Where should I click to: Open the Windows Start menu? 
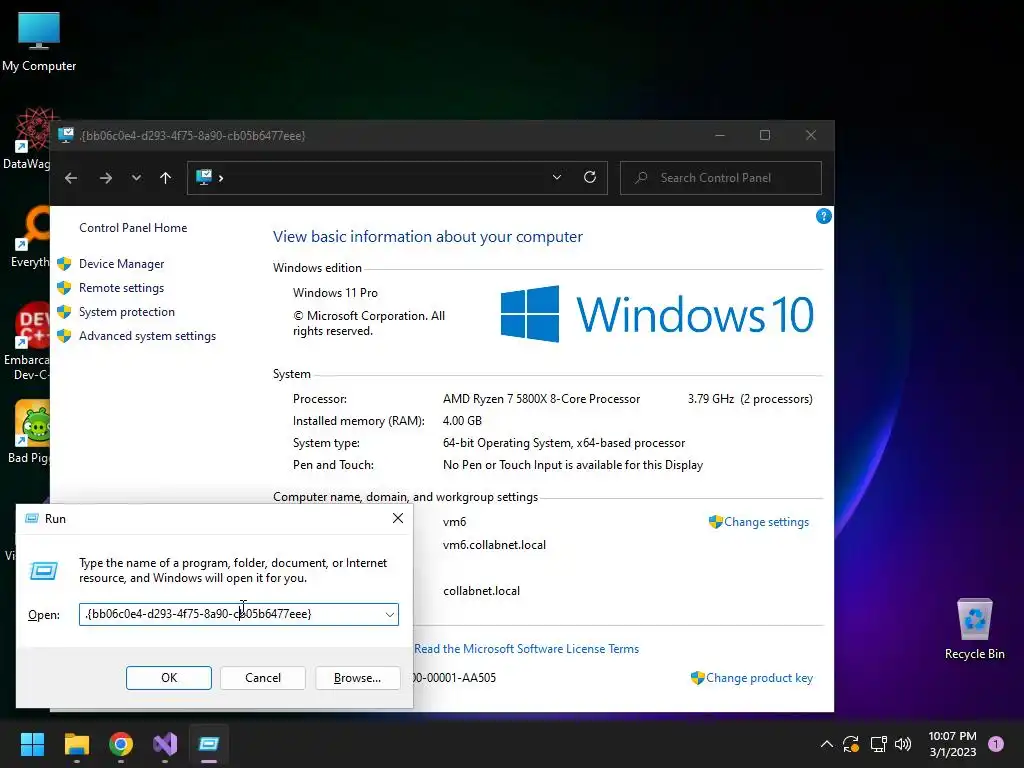pyautogui.click(x=32, y=744)
